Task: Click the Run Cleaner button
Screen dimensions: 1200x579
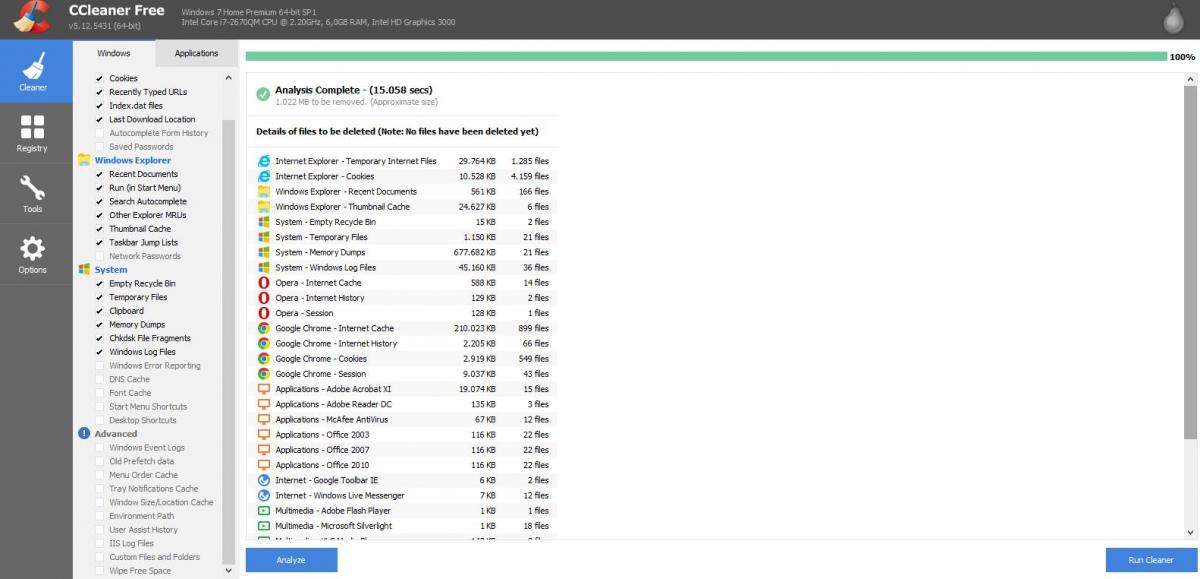Action: point(1150,560)
